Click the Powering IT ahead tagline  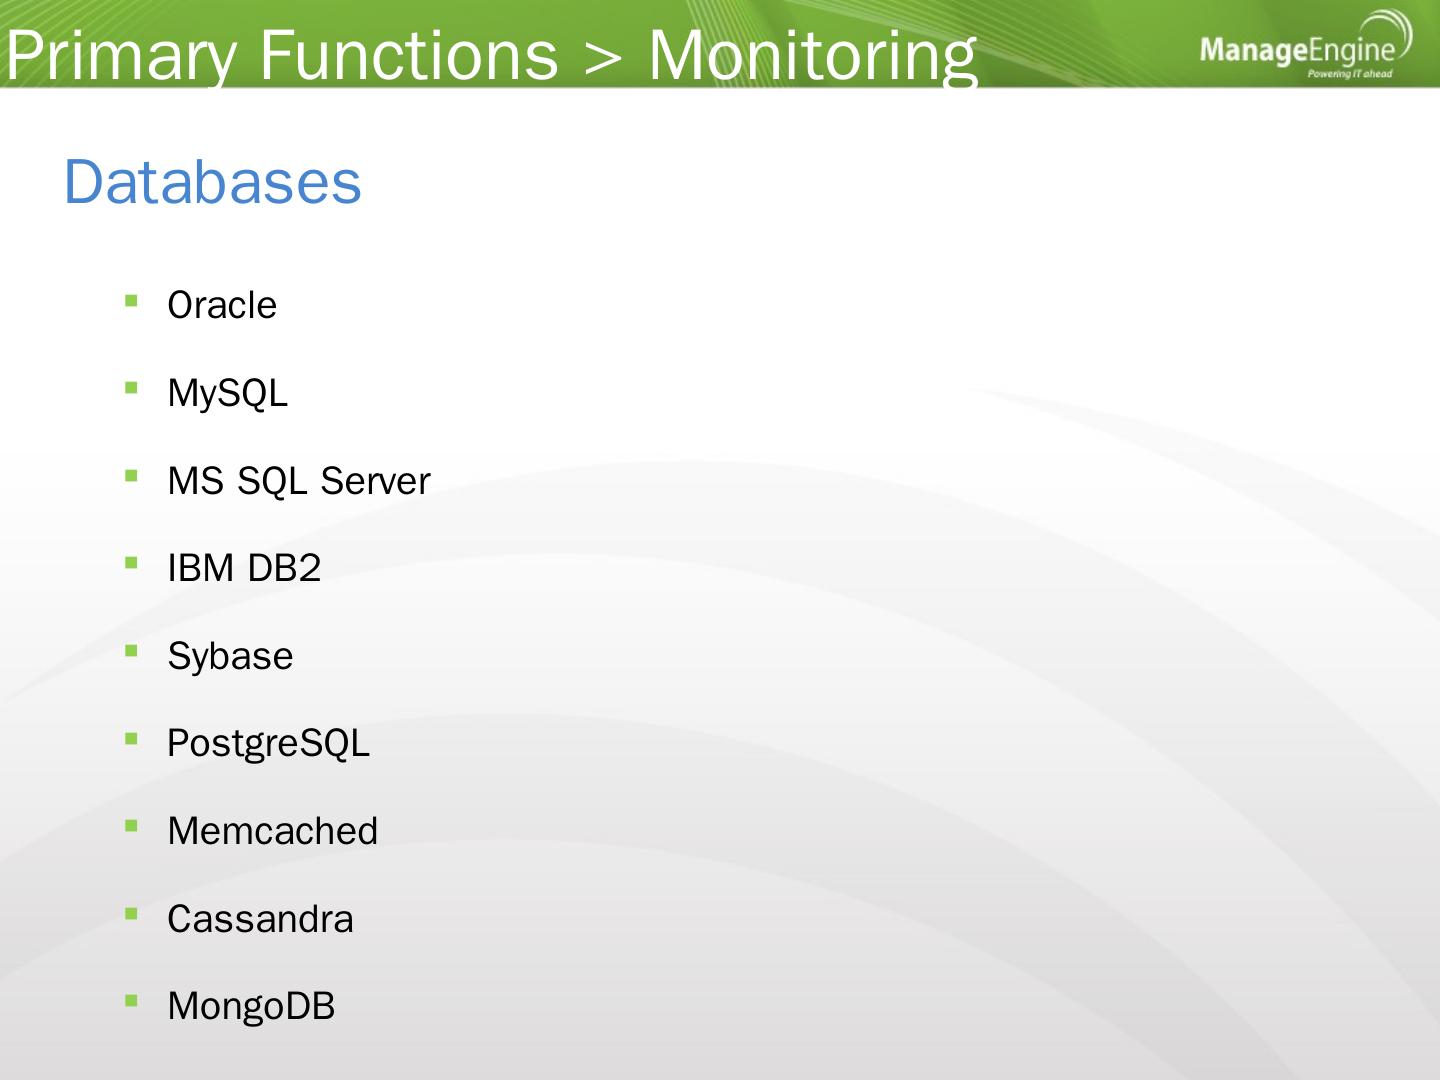pyautogui.click(x=1349, y=74)
